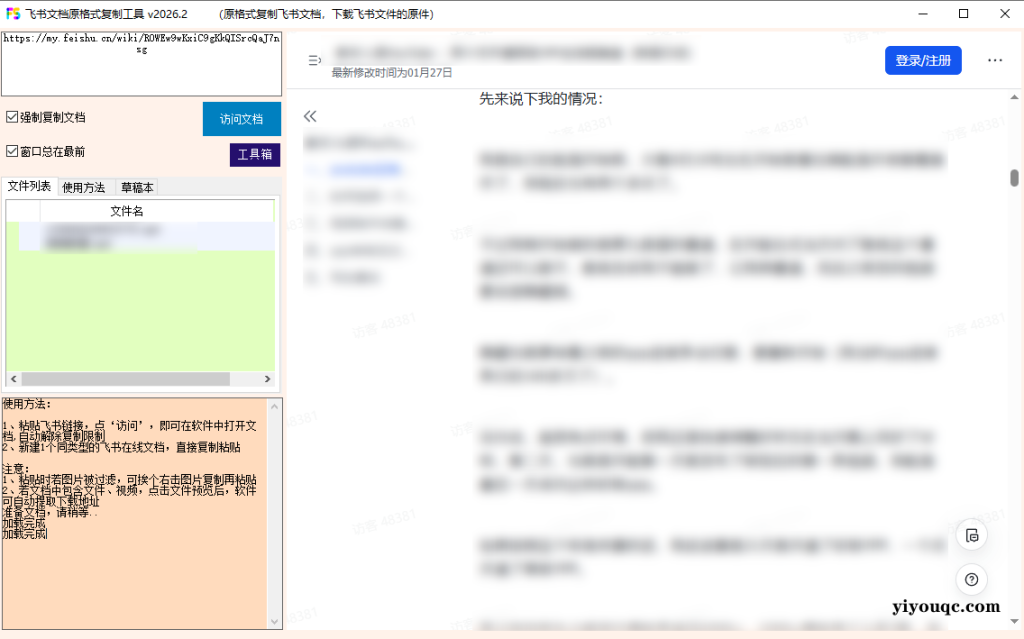The image size is (1024, 639).
Task: Click the feedback document icon at bottom right
Action: [971, 536]
